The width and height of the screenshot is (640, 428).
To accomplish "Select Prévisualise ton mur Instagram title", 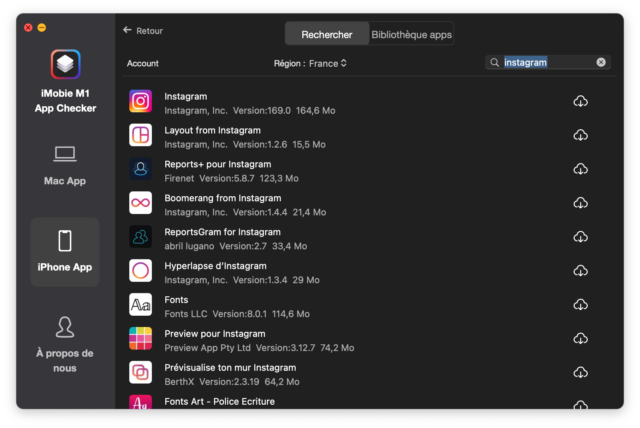I will tap(230, 367).
